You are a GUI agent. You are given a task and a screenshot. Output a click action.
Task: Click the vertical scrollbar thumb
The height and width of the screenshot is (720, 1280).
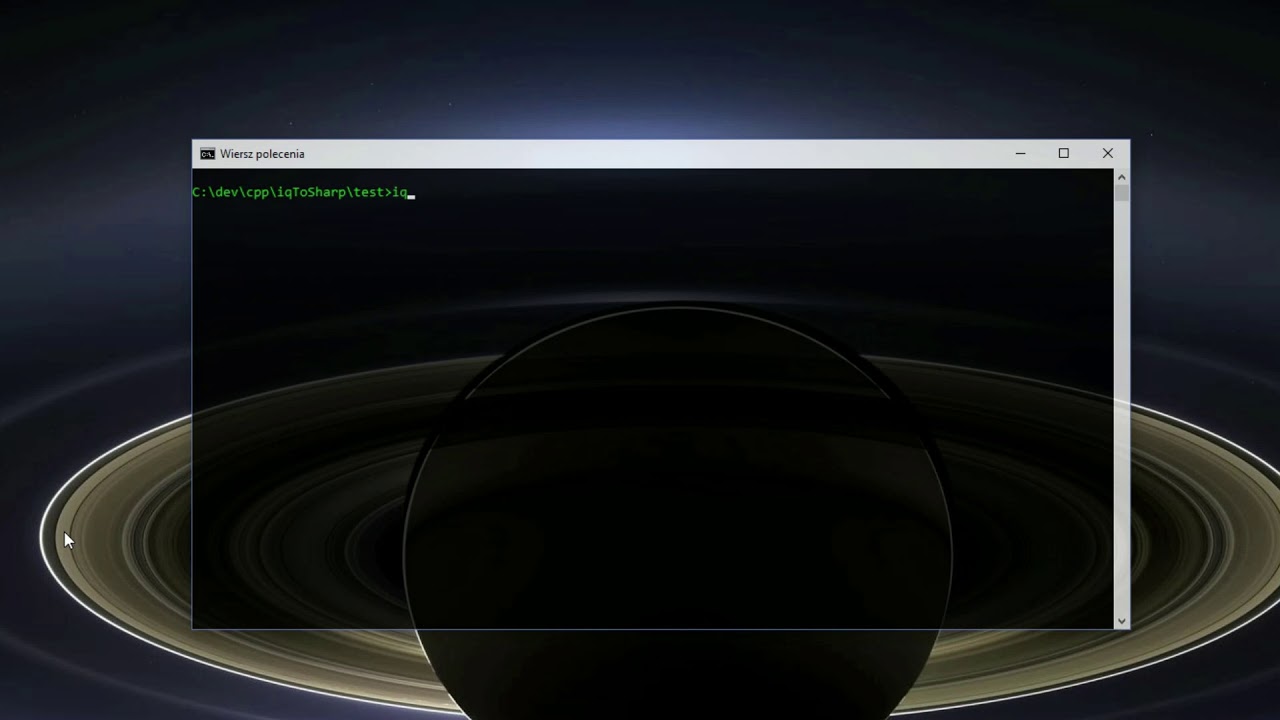pyautogui.click(x=1121, y=192)
